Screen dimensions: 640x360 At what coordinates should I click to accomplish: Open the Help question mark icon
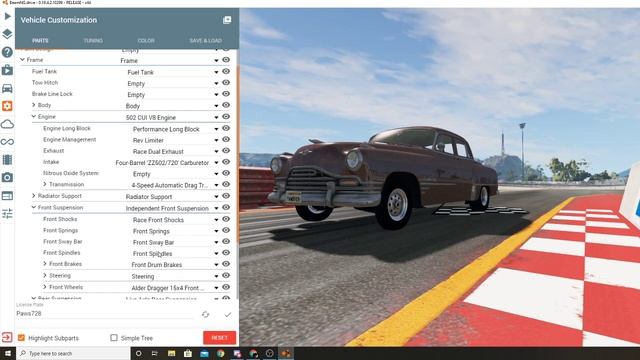tap(7, 52)
